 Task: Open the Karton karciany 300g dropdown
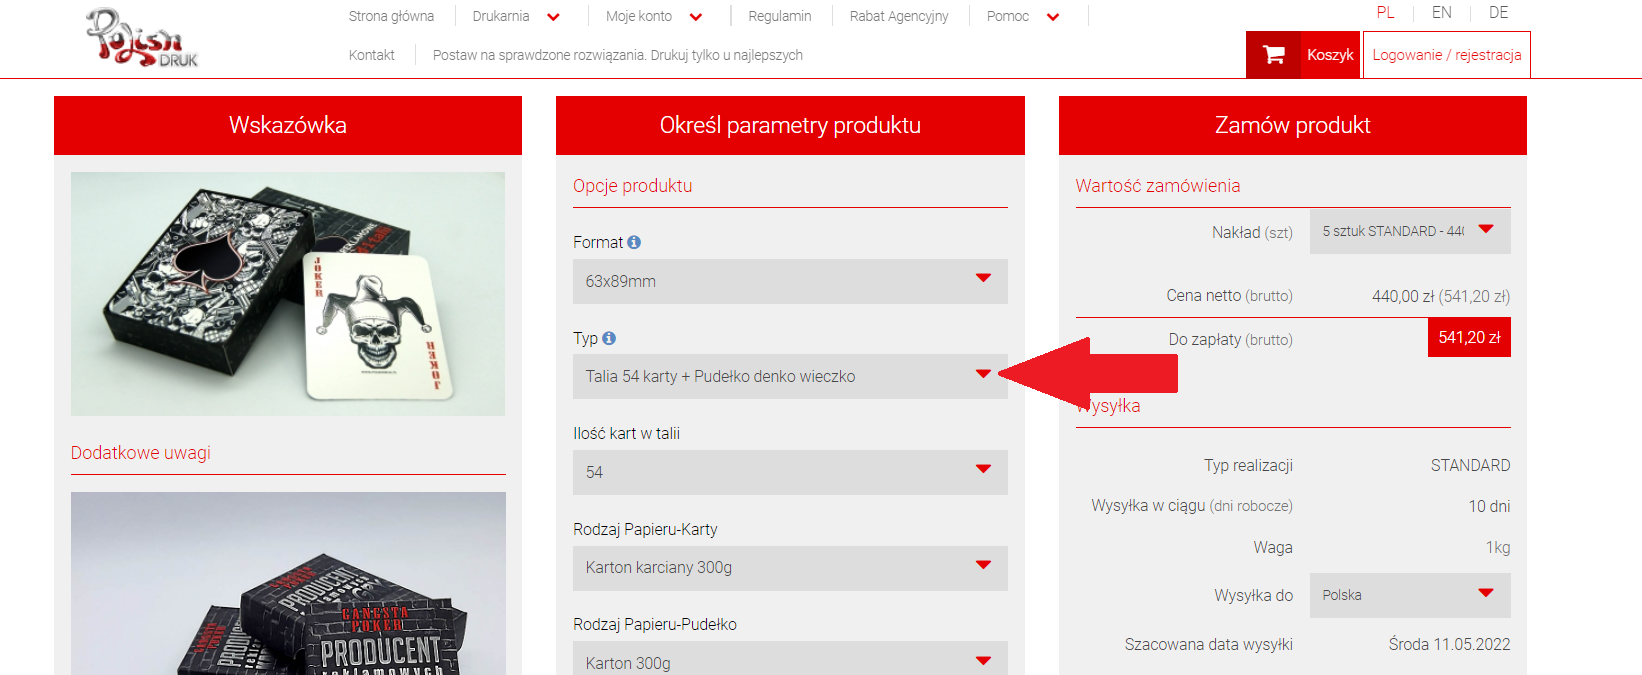(790, 567)
